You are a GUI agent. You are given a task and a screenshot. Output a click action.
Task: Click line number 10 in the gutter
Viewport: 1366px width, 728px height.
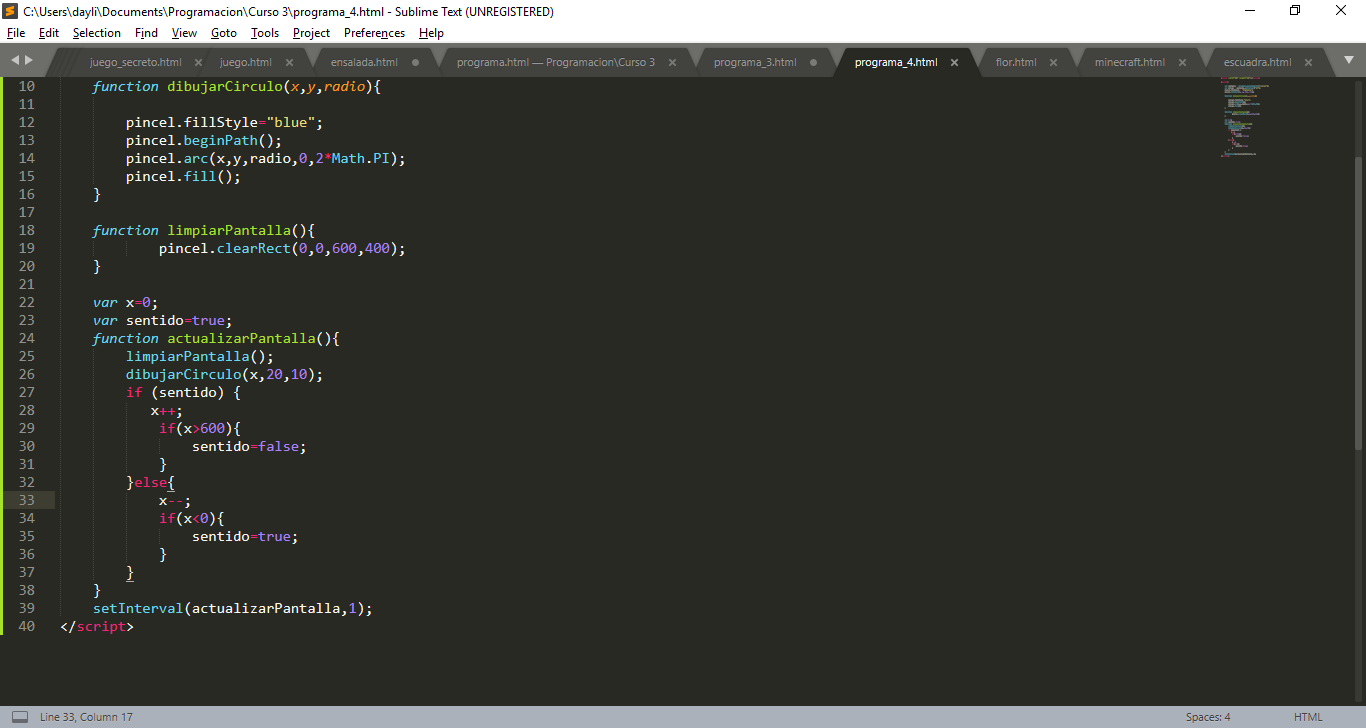coord(27,86)
